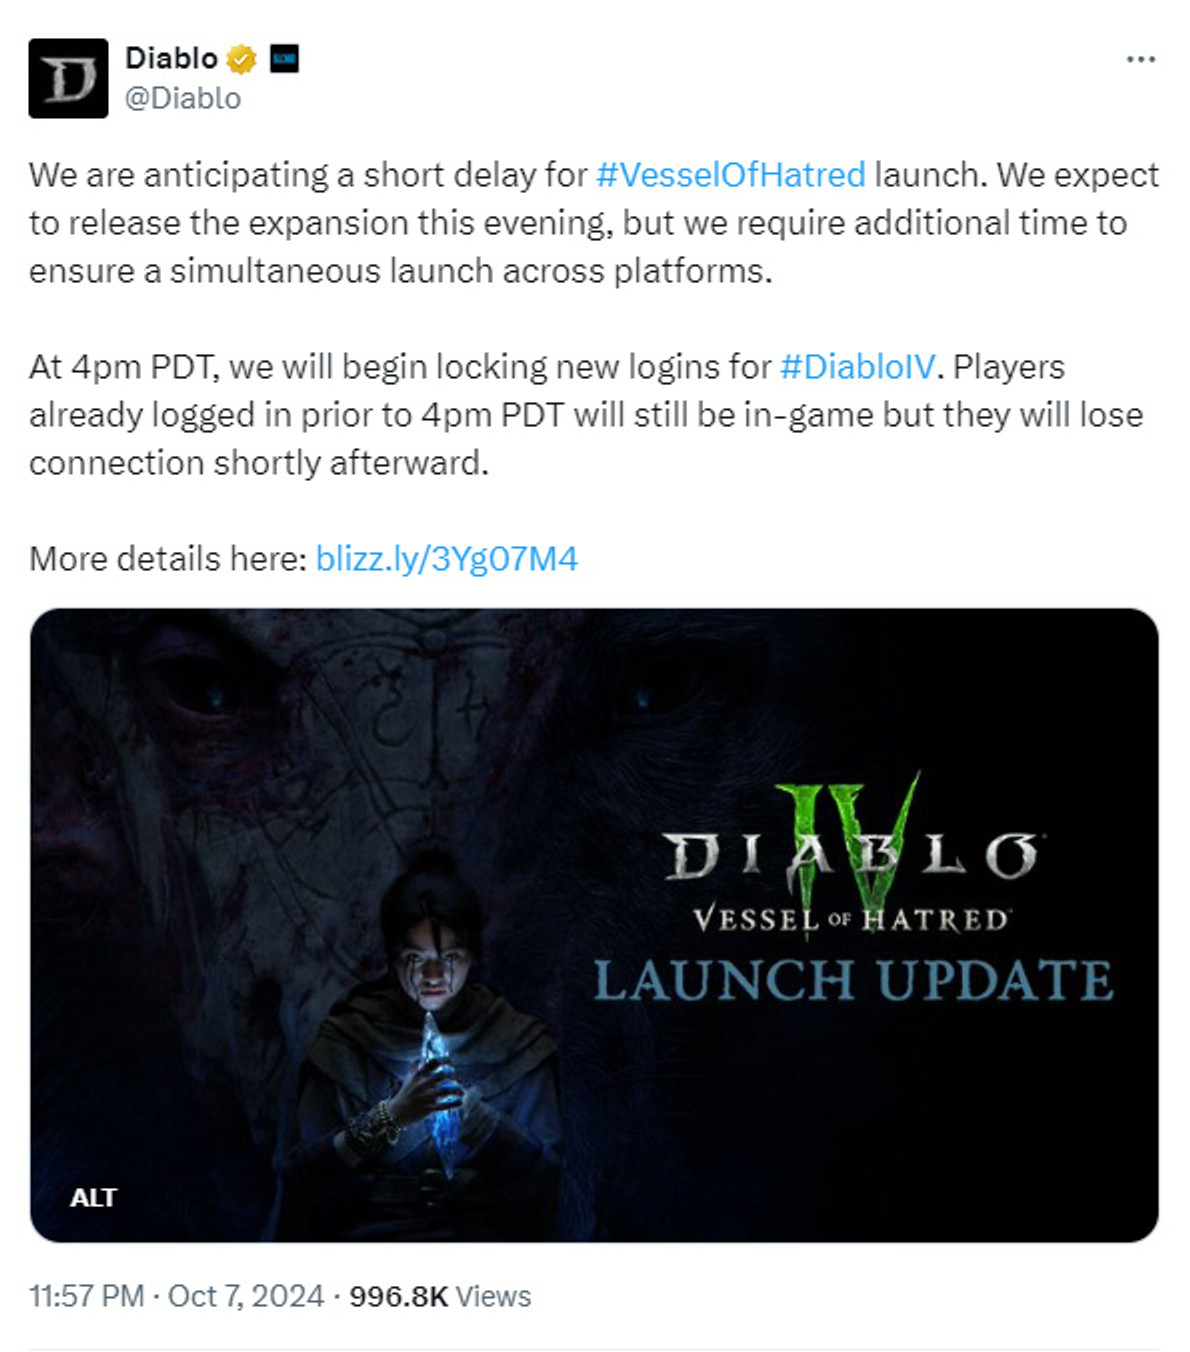Open the three-dot more options menu
The width and height of the screenshot is (1190, 1352).
pos(1140,60)
